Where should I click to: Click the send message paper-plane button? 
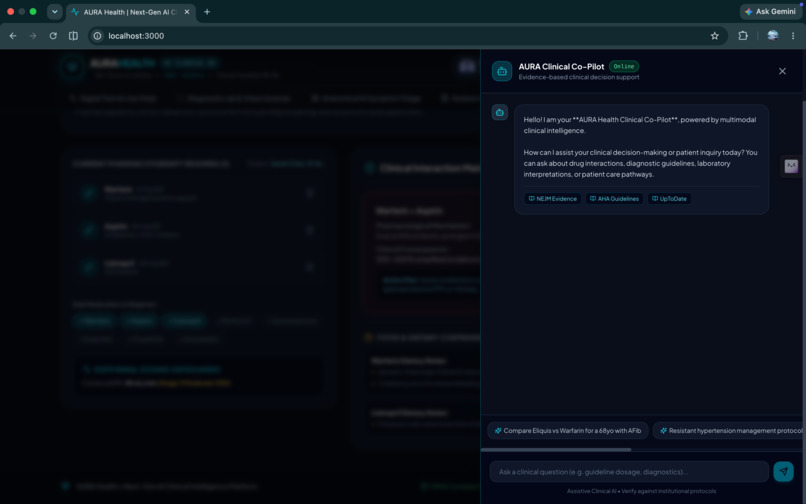click(x=783, y=471)
